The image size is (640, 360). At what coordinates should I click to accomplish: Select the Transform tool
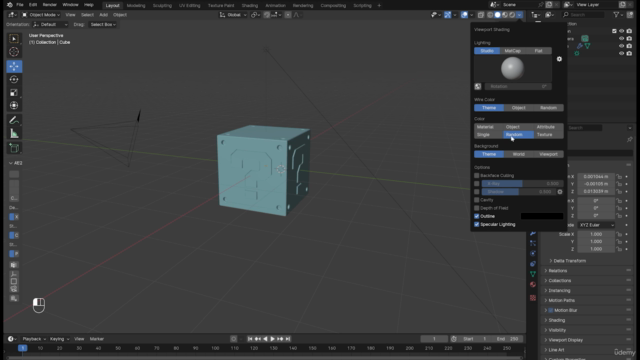pyautogui.click(x=14, y=105)
